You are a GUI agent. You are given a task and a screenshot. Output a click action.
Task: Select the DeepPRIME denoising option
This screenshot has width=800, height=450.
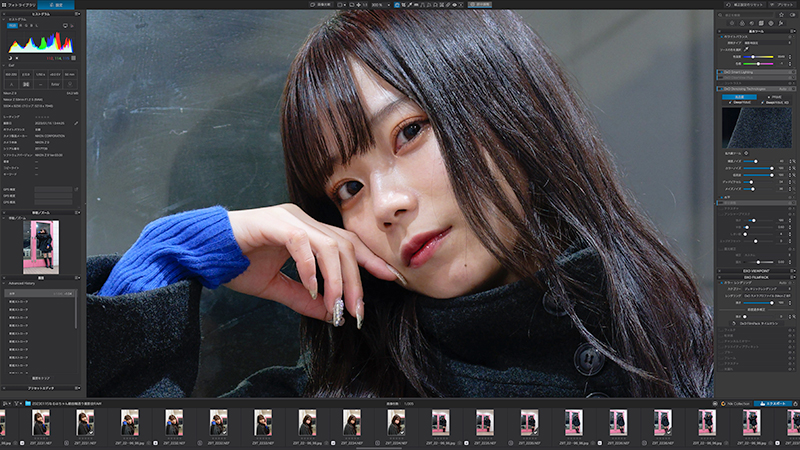pos(740,103)
